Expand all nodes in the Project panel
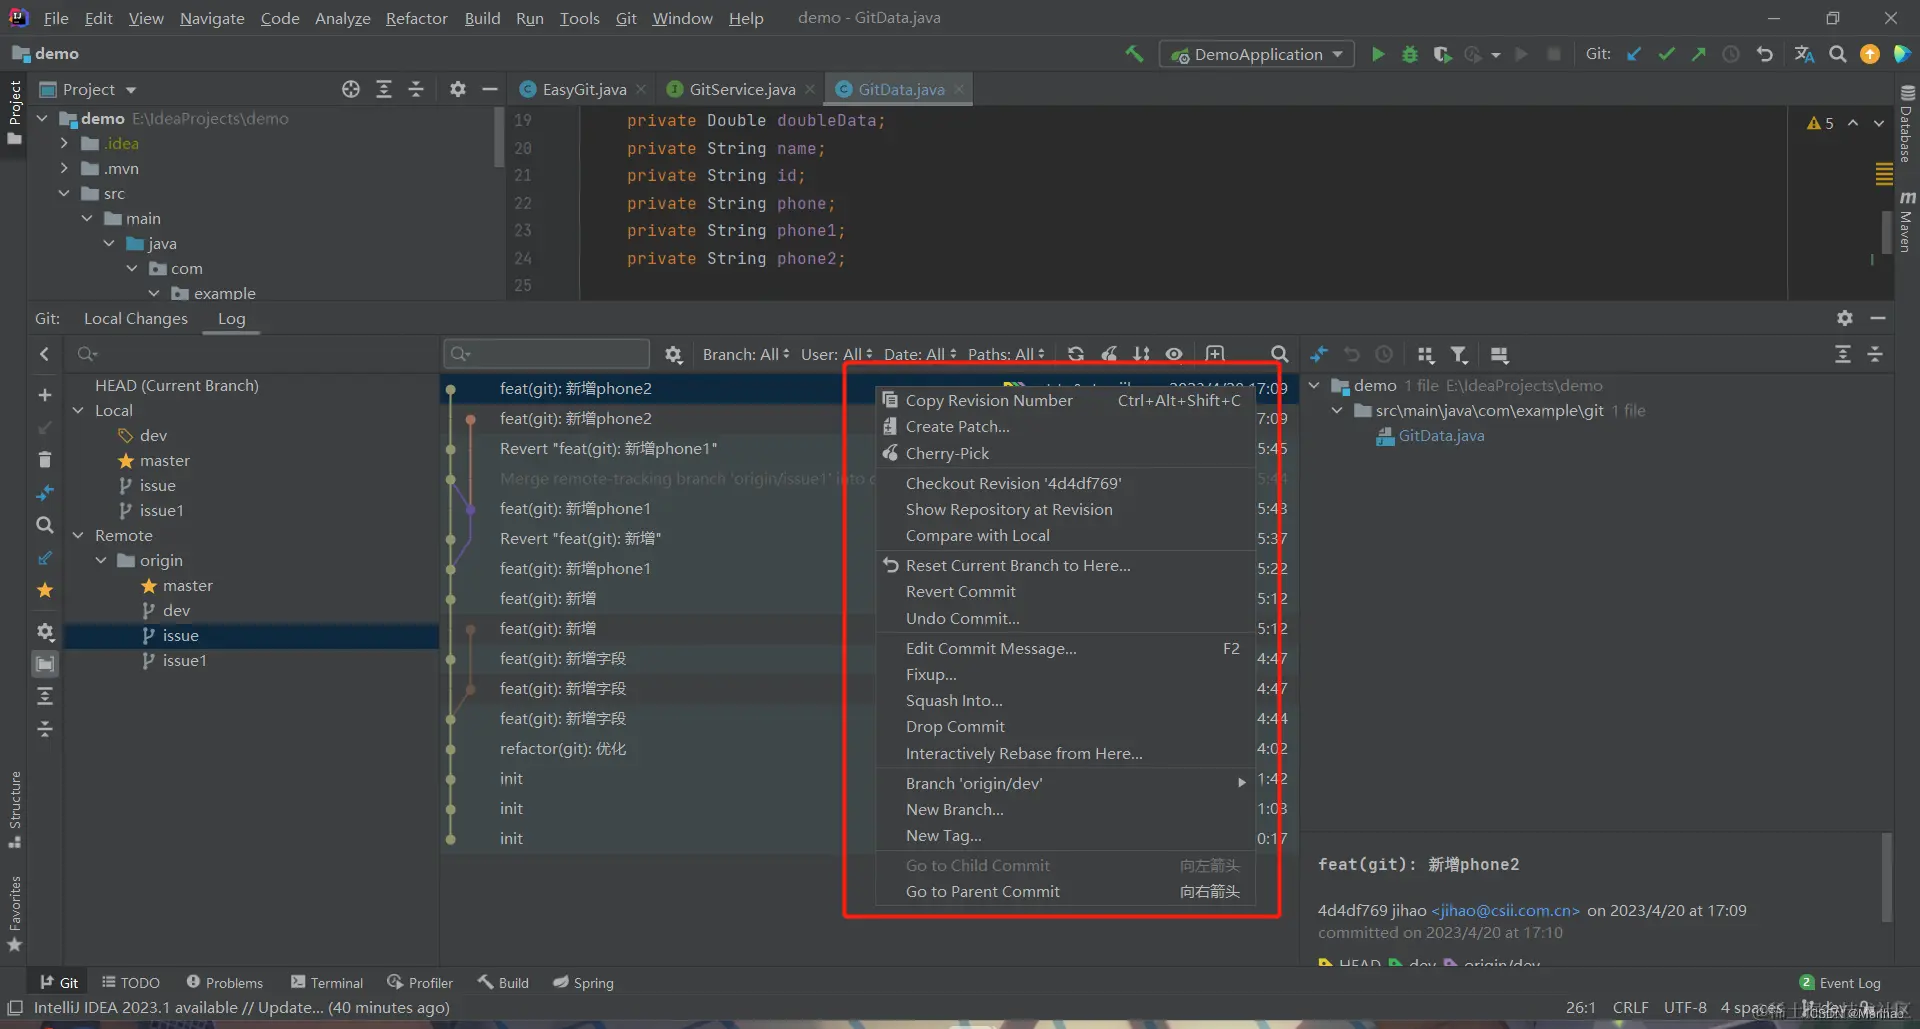Screen dimensions: 1920x1029 pyautogui.click(x=384, y=89)
